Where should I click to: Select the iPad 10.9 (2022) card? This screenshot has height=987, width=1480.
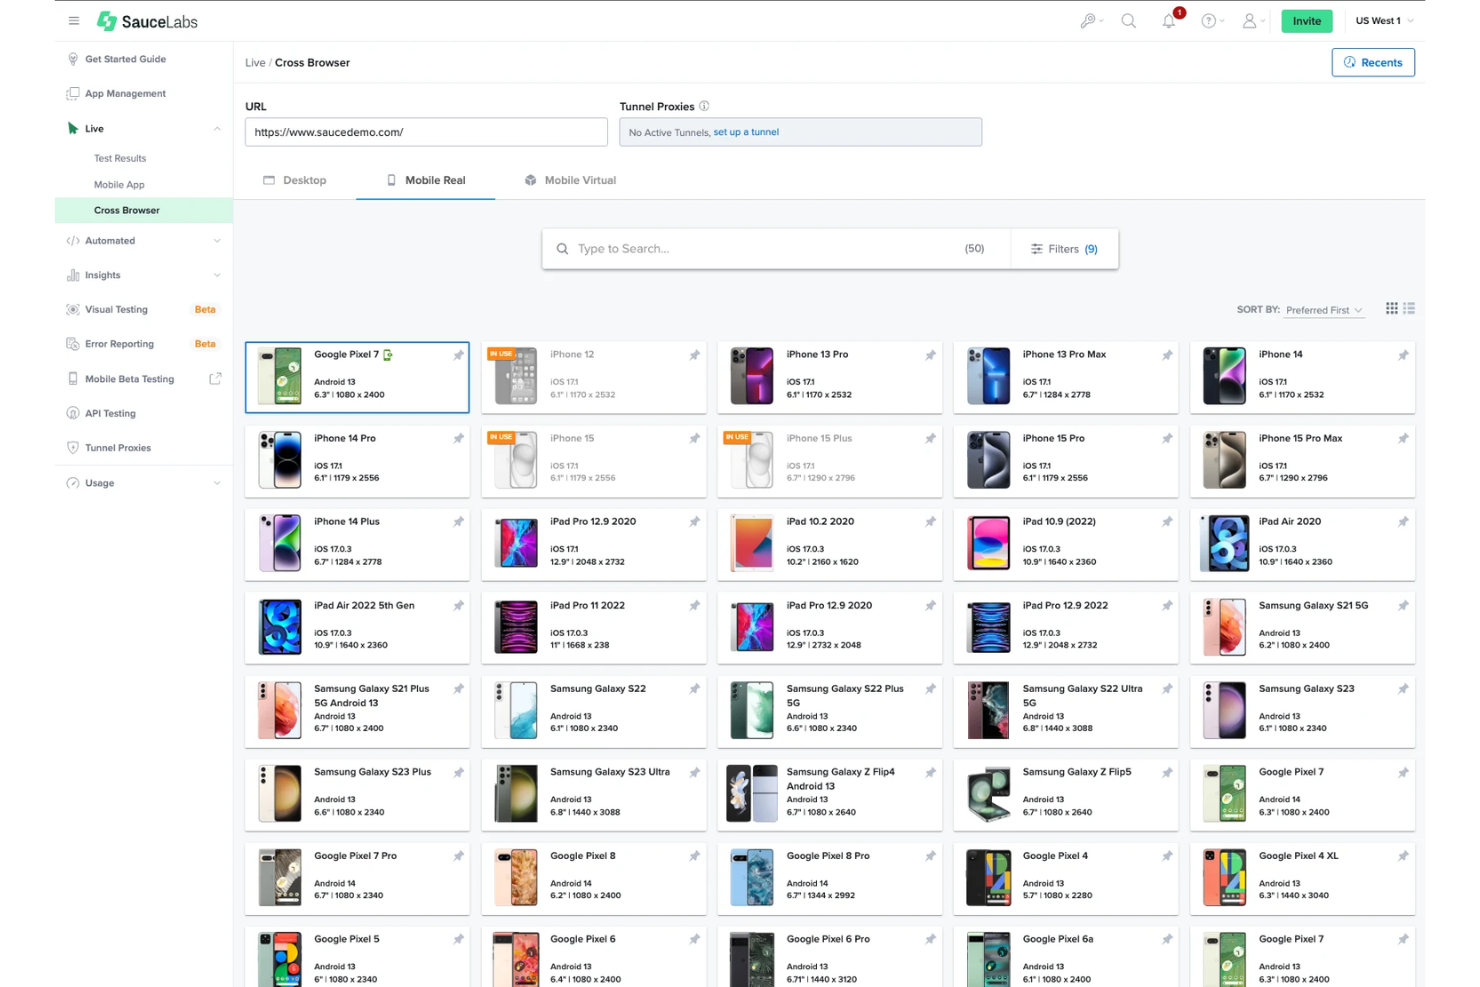click(x=1065, y=545)
